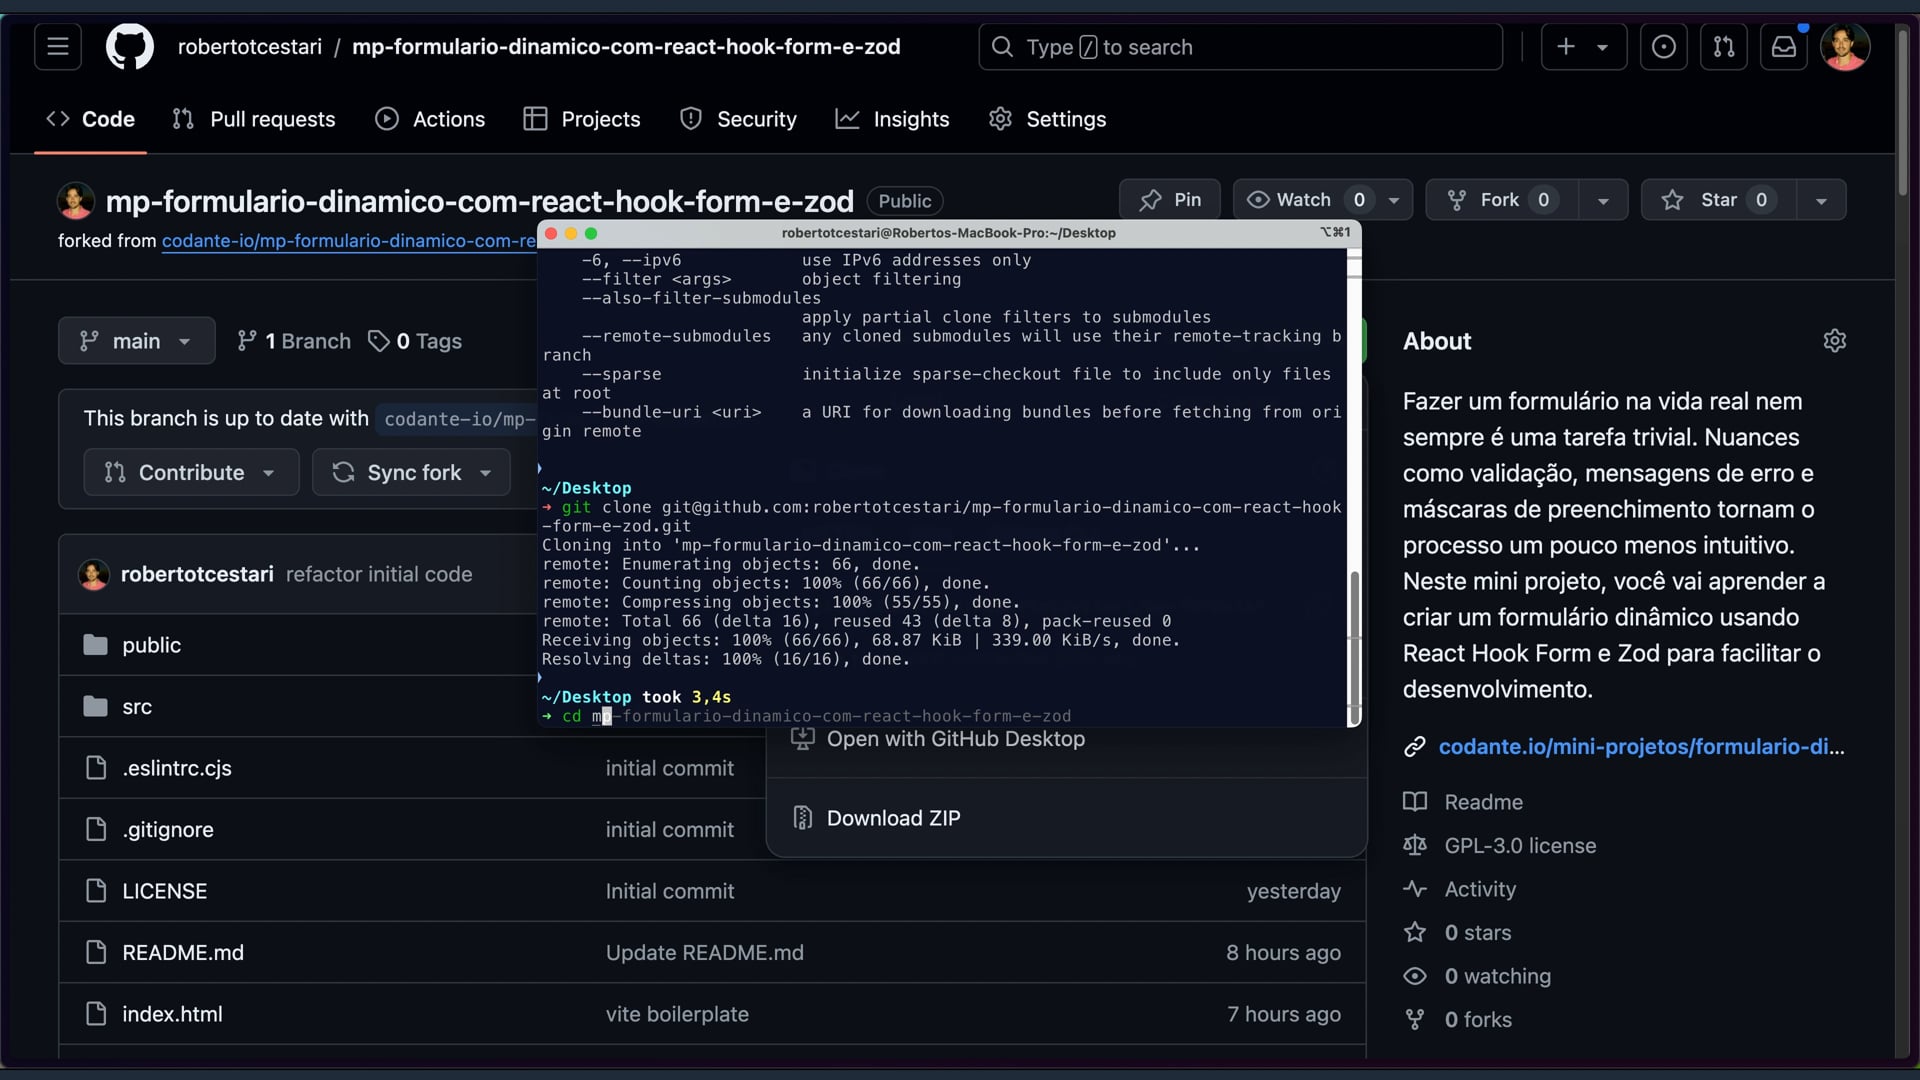This screenshot has height=1080, width=1920.
Task: Click the public folder icon
Action: 95,645
